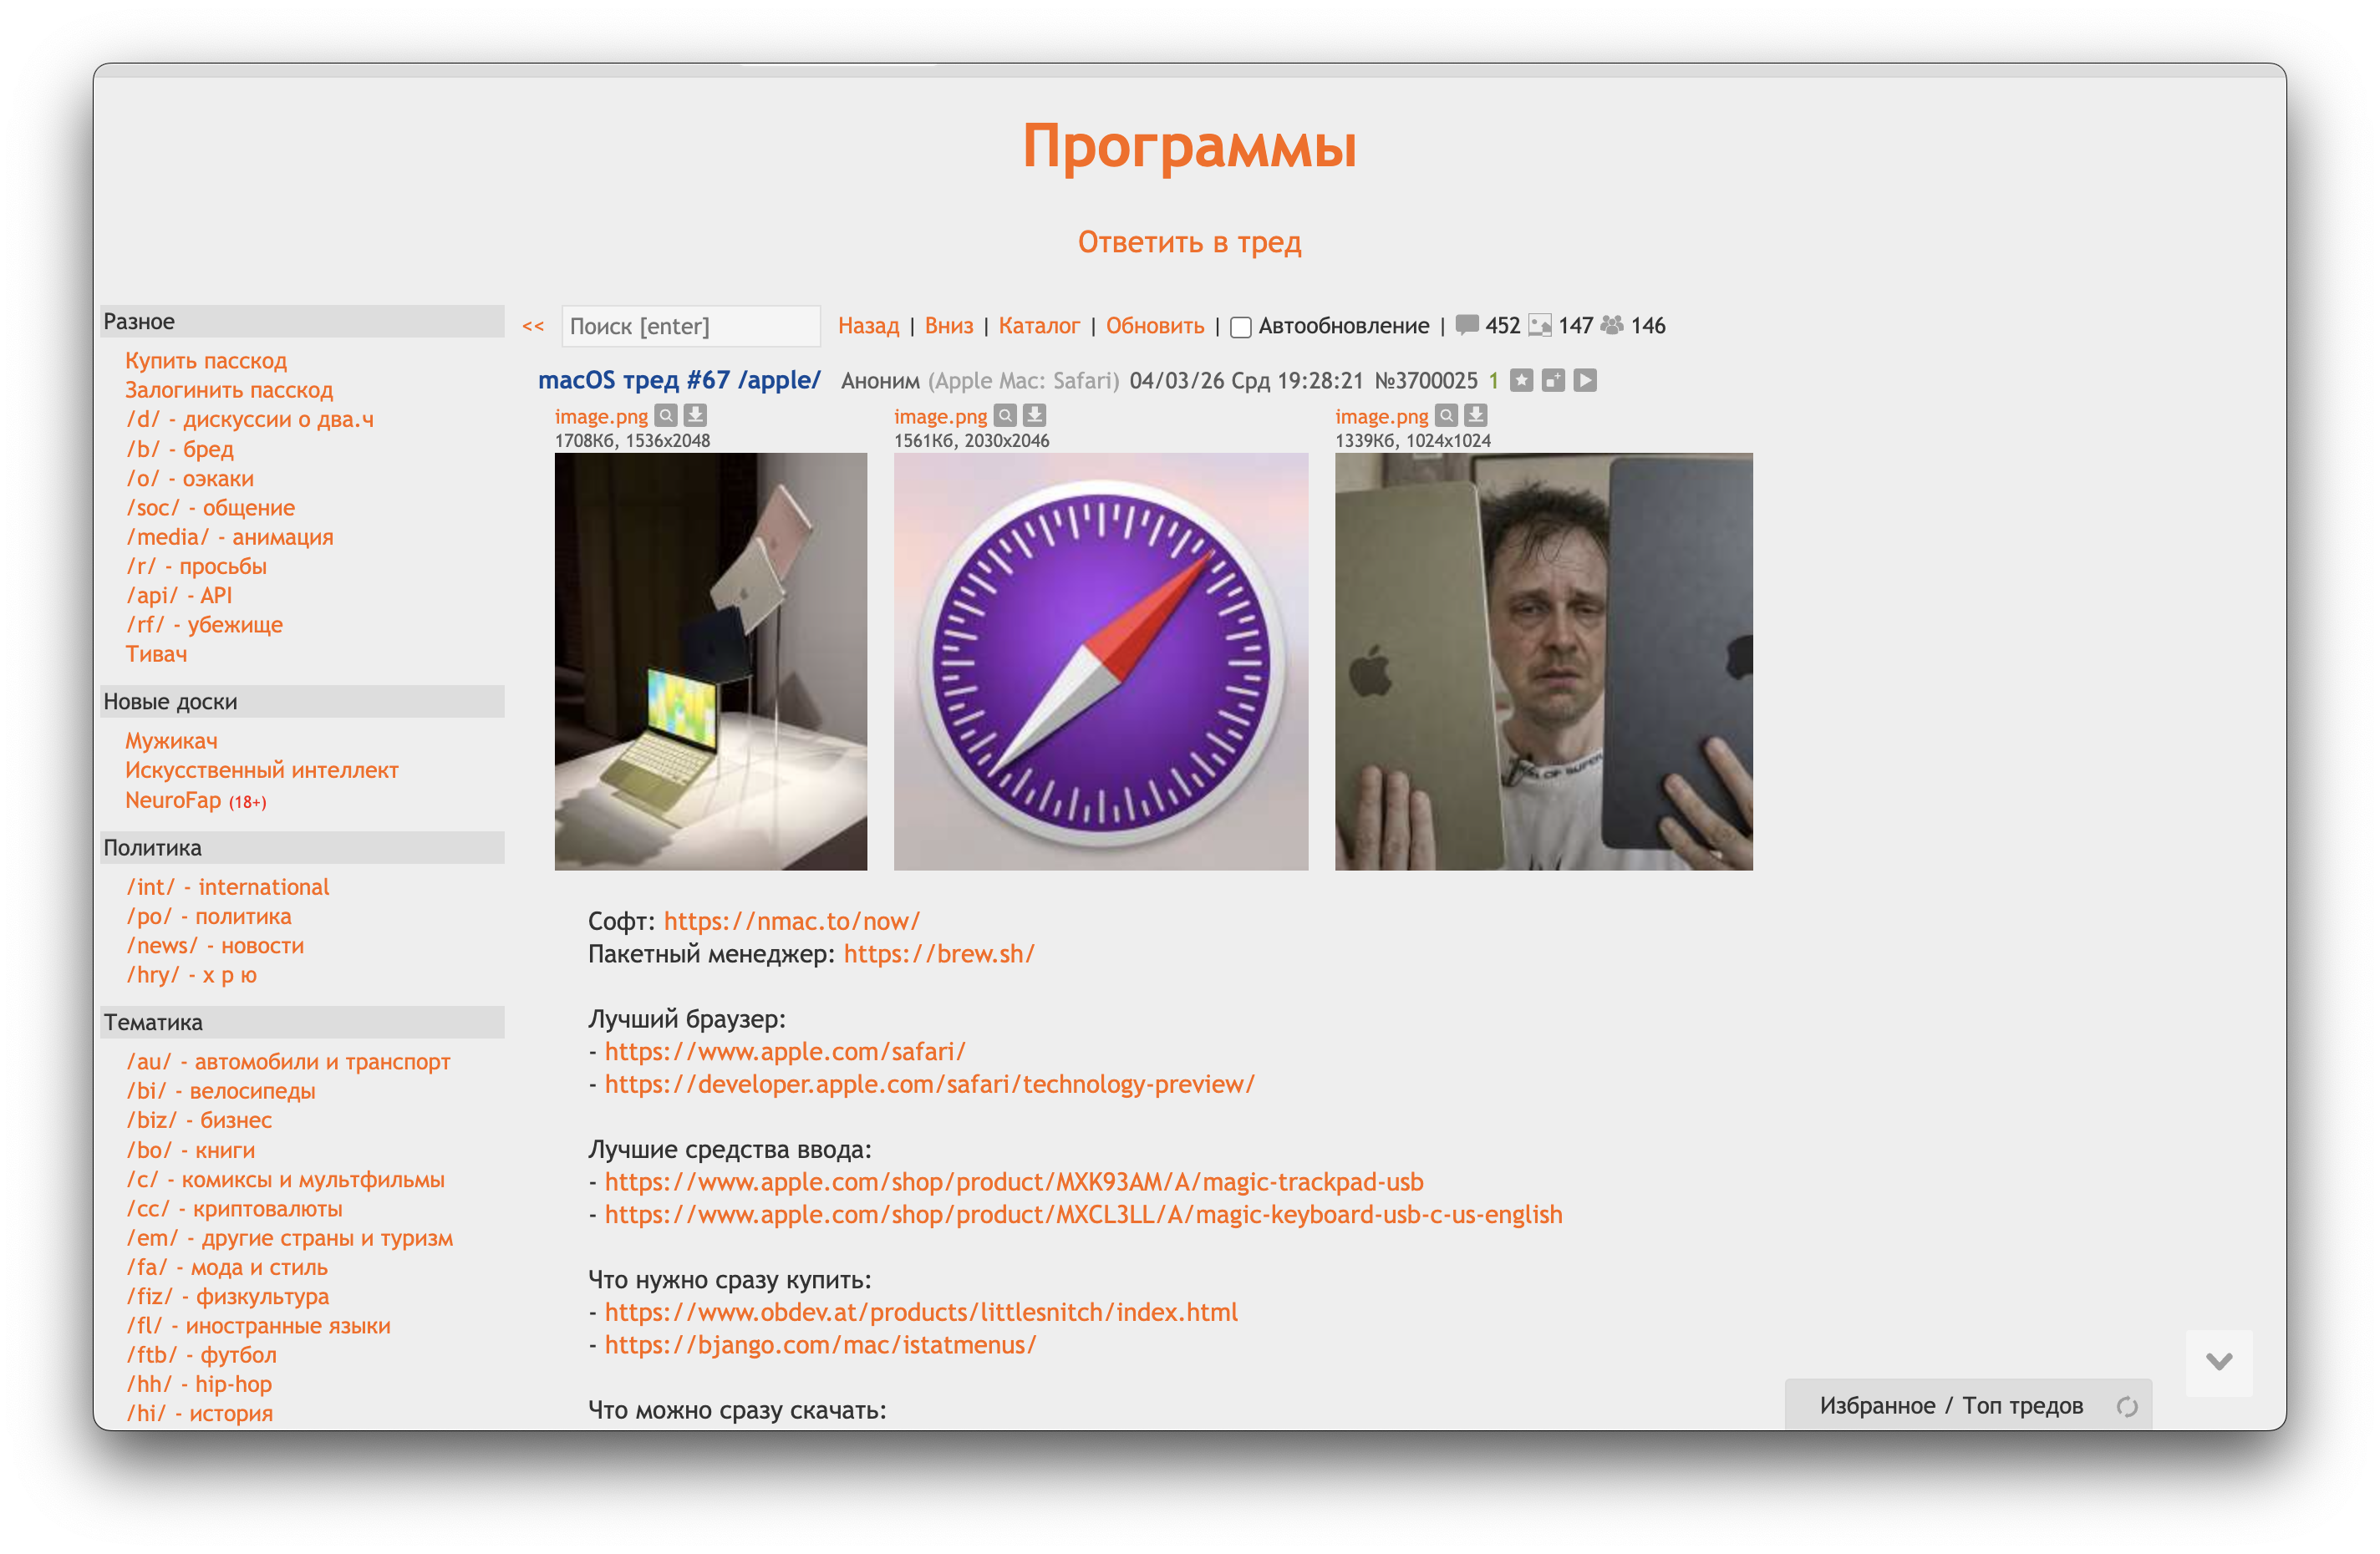Screen dimensions: 2380x1554
Task: Click the magnifier icon beside the 1708Кб image.png
Action: pyautogui.click(x=666, y=415)
